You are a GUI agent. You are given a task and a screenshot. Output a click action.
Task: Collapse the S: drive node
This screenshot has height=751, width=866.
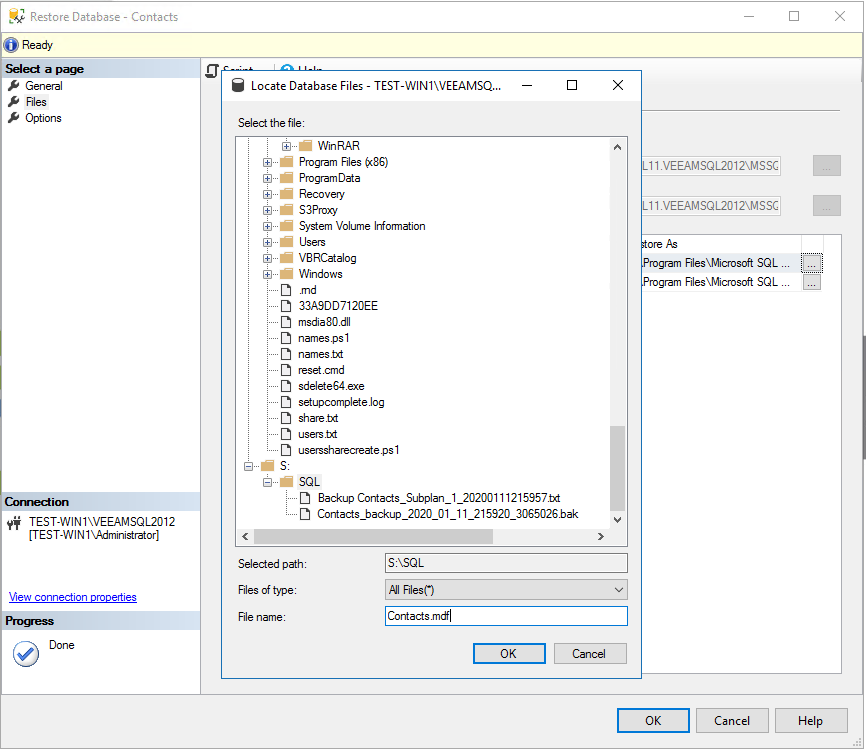click(249, 467)
